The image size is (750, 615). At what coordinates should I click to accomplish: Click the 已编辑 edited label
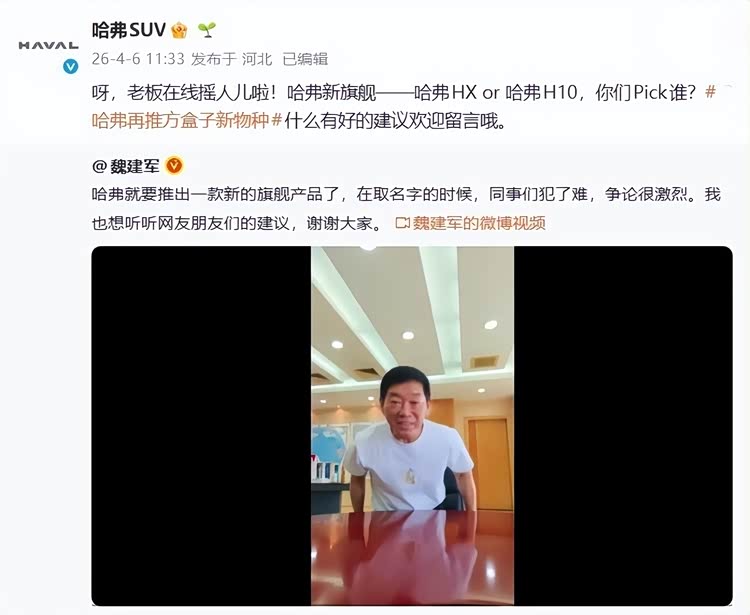(x=305, y=59)
